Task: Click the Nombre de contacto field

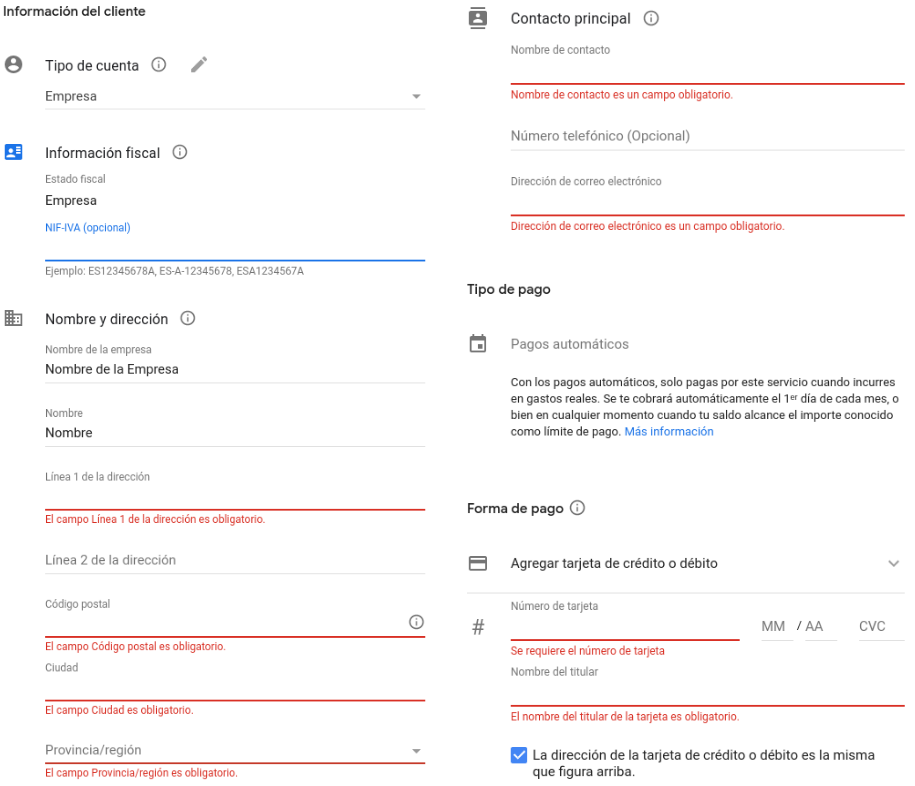Action: coord(707,72)
